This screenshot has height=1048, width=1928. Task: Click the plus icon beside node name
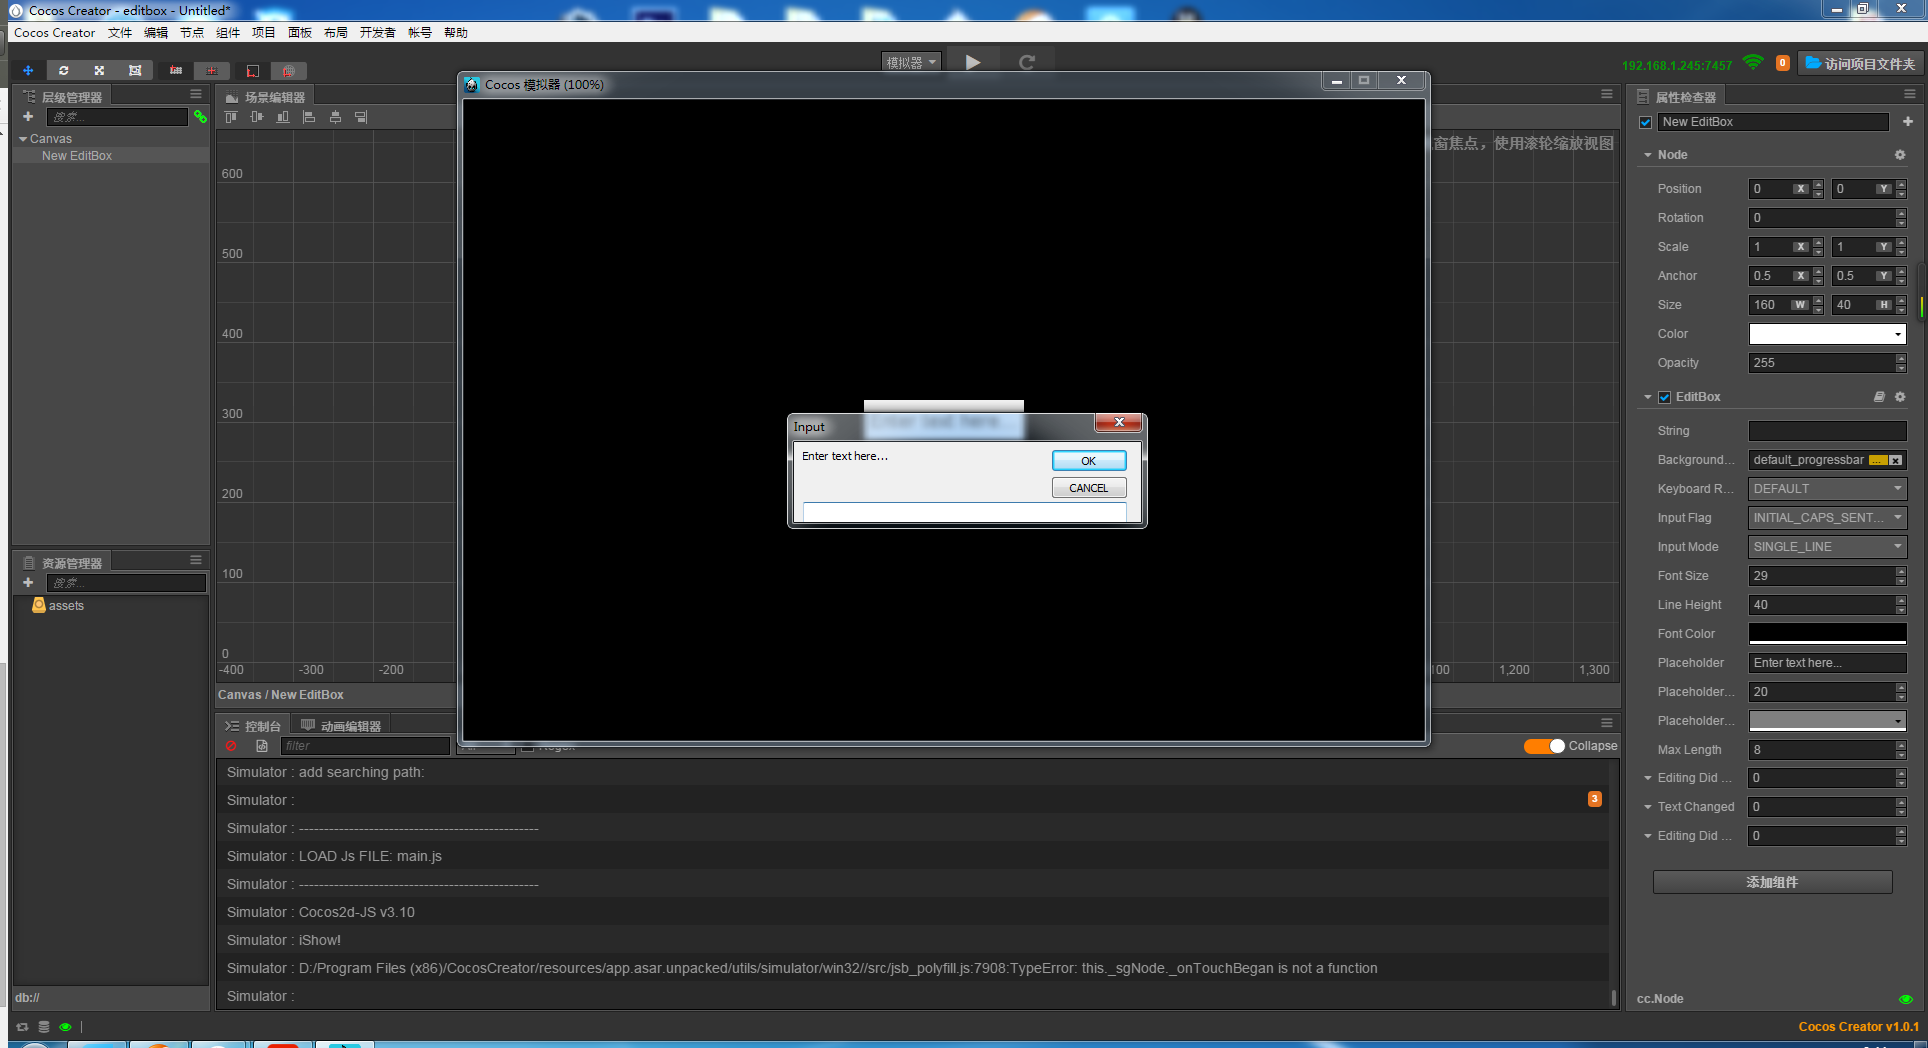[1907, 122]
